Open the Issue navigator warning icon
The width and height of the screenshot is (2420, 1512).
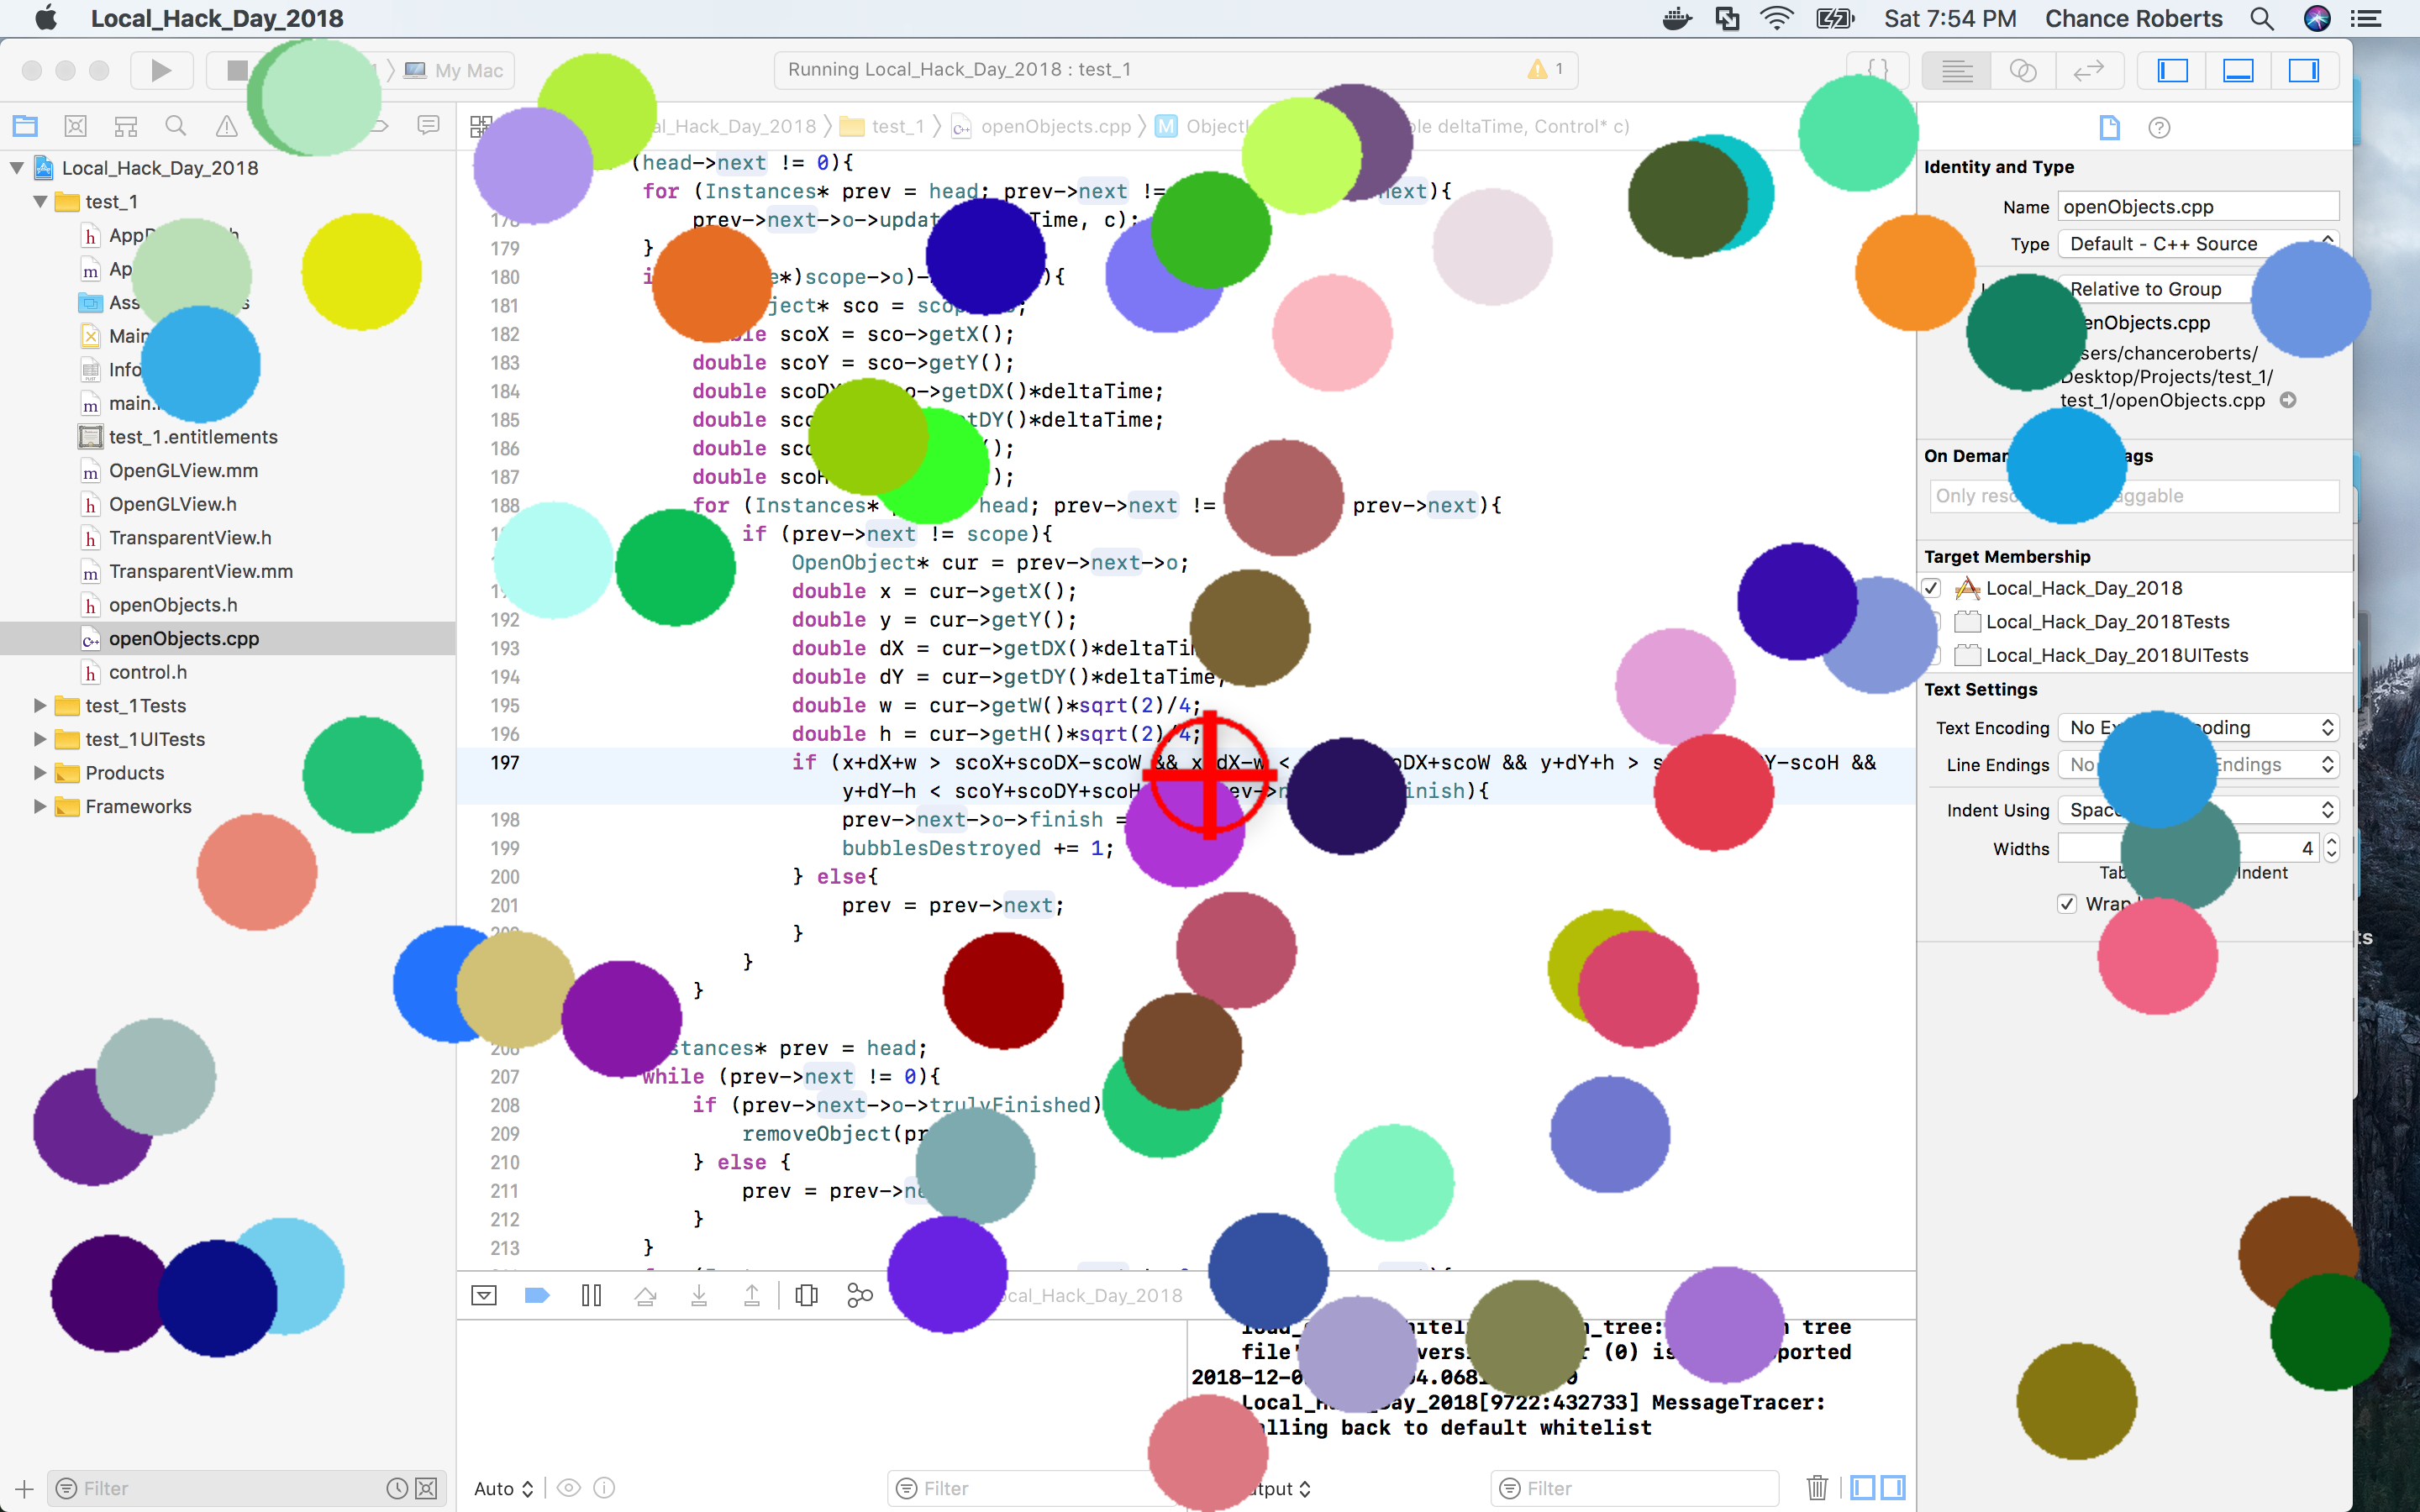point(227,126)
